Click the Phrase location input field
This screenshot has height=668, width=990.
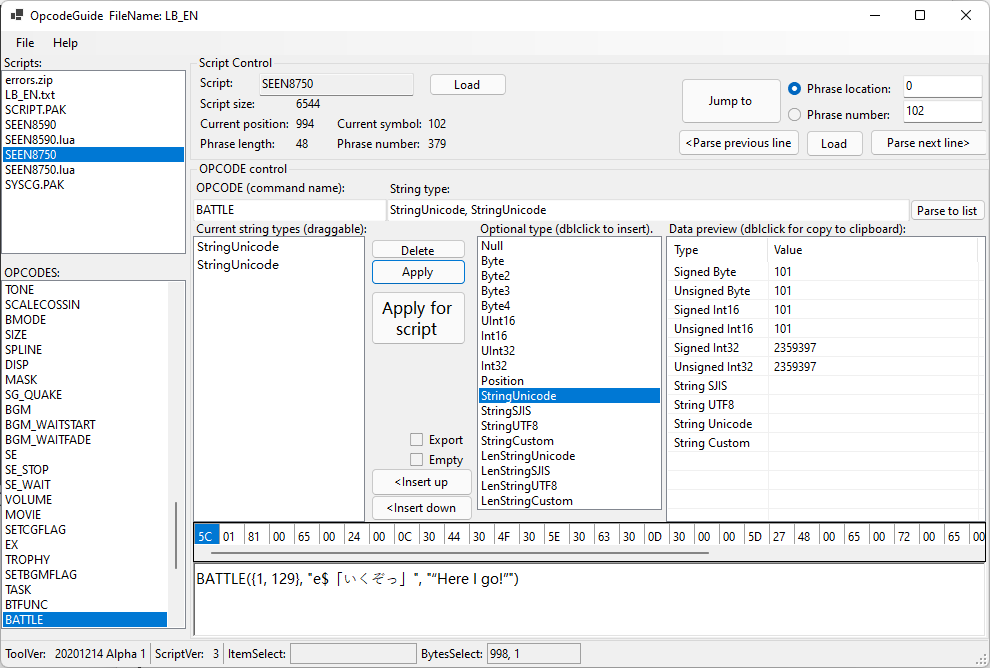coord(942,86)
